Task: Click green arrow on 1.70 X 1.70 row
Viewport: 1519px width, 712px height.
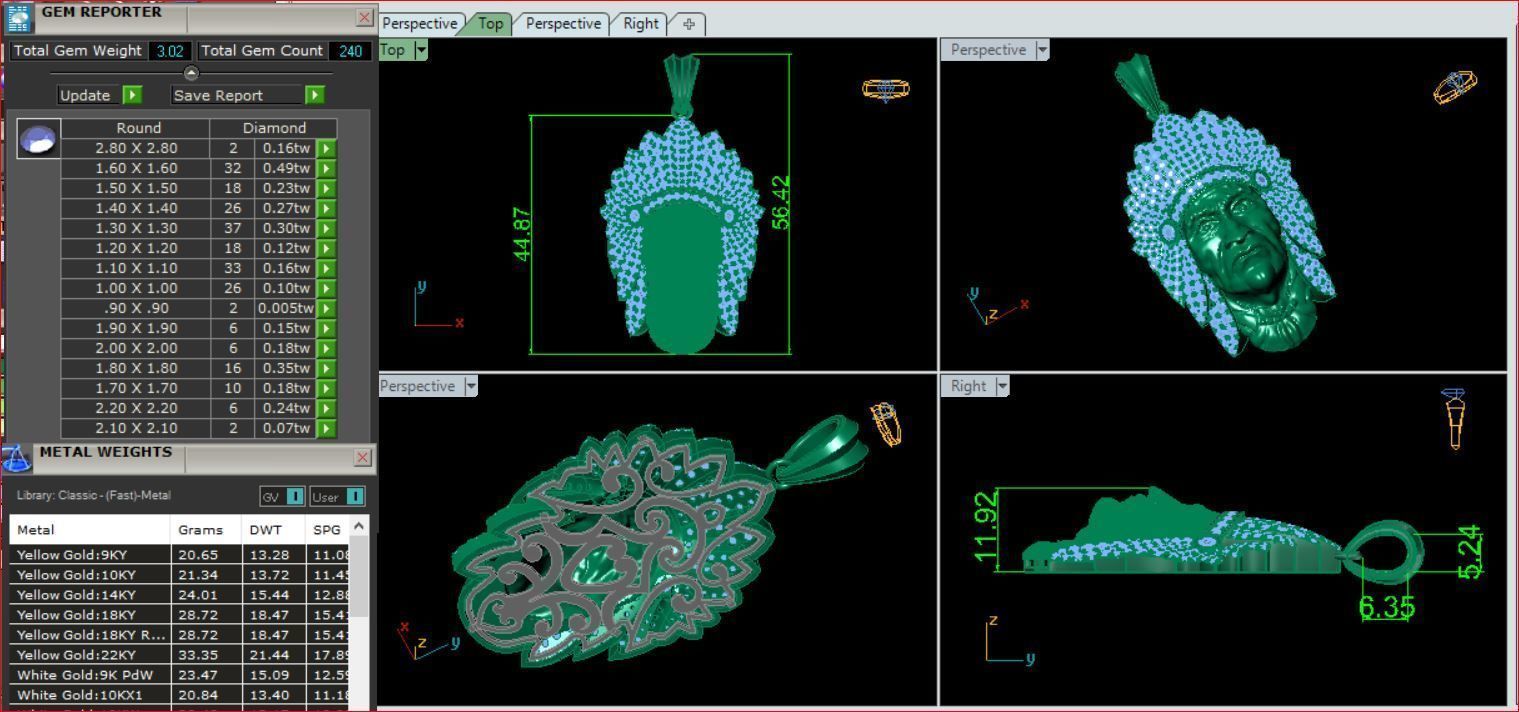Action: tap(326, 388)
